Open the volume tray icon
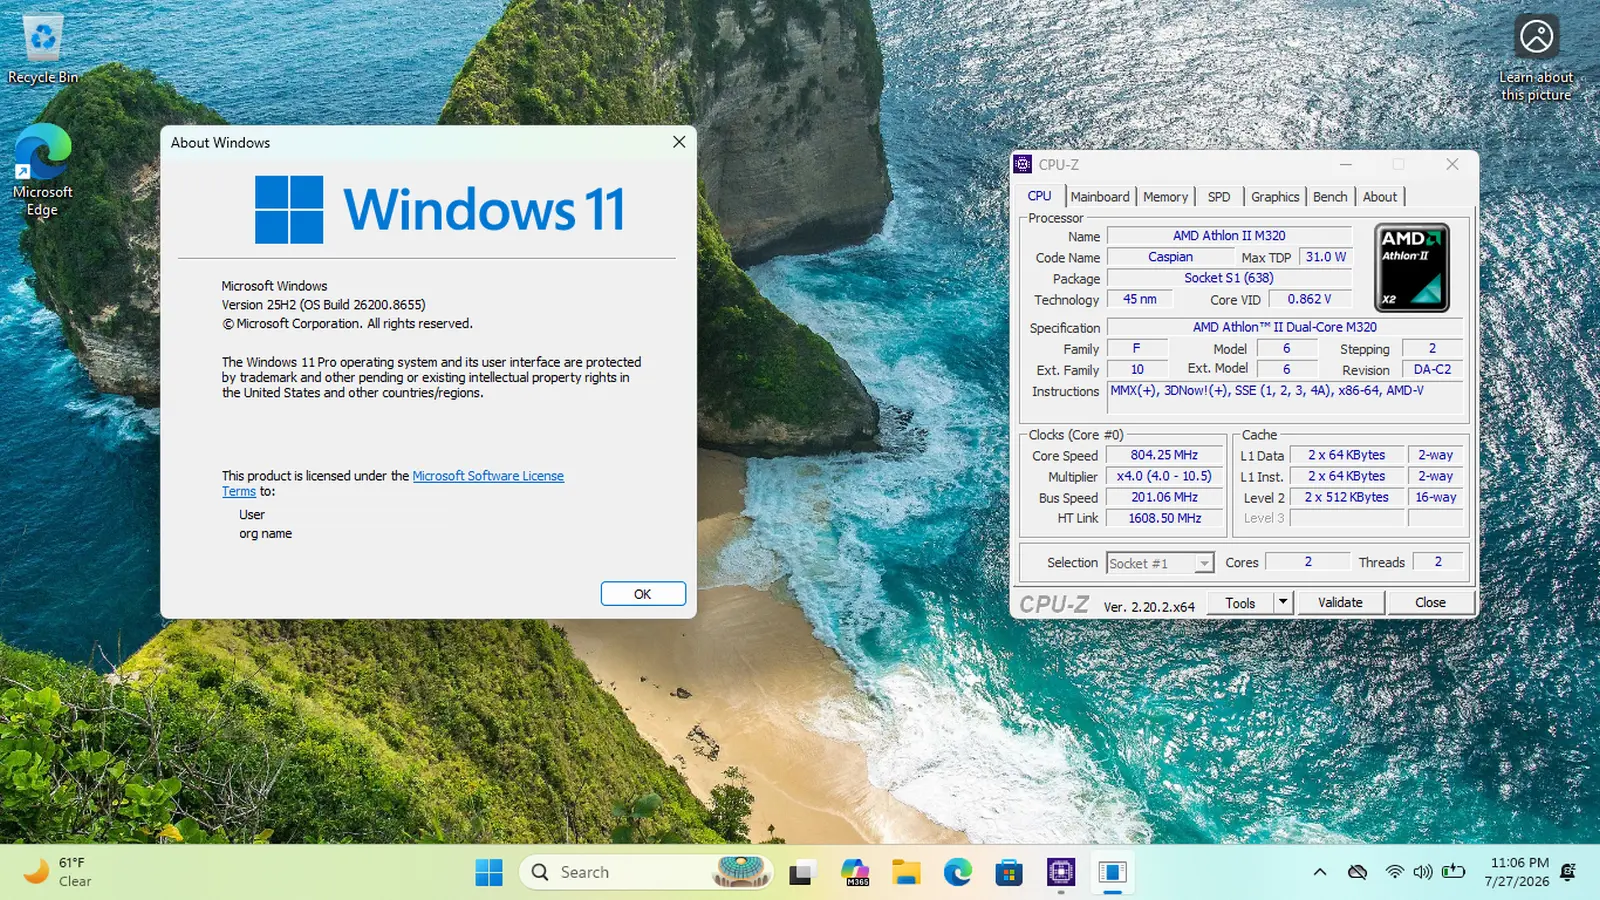Image resolution: width=1600 pixels, height=900 pixels. 1423,872
